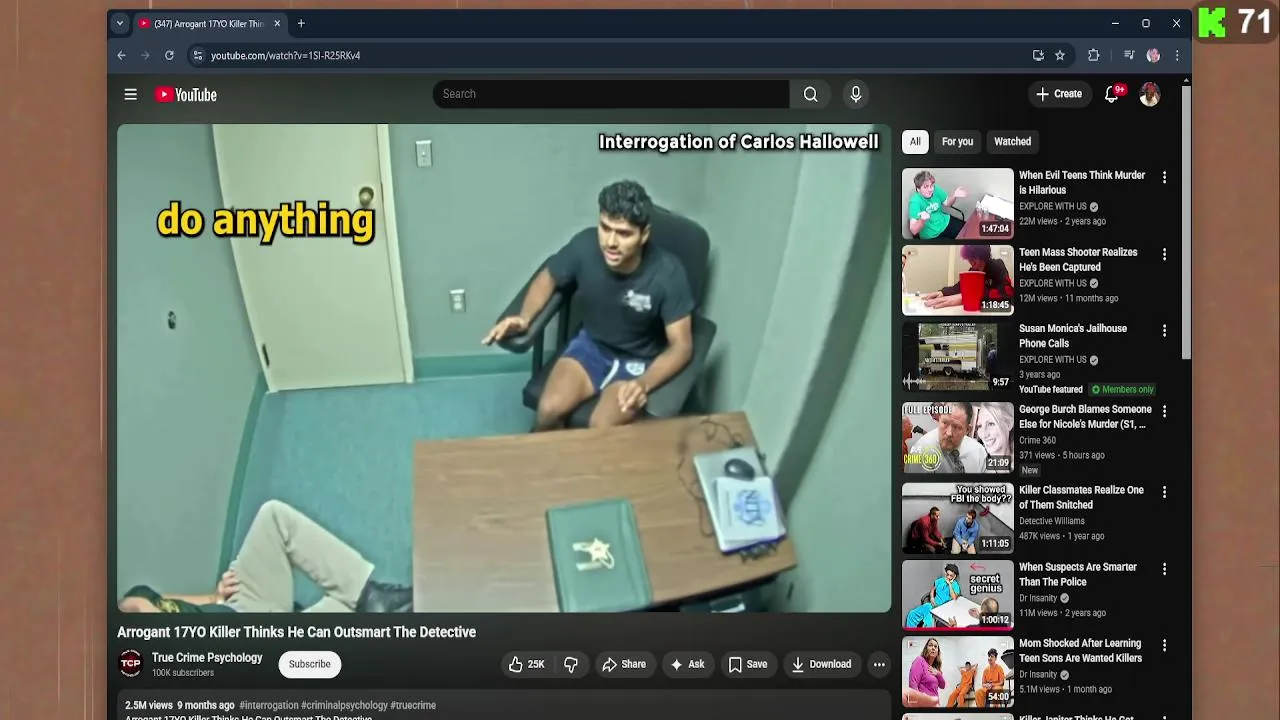
Task: Click the #interrogation hashtag
Action: click(269, 705)
